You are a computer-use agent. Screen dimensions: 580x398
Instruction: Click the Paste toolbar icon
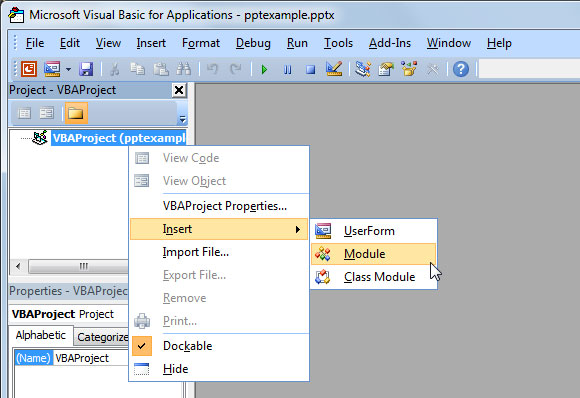161,69
